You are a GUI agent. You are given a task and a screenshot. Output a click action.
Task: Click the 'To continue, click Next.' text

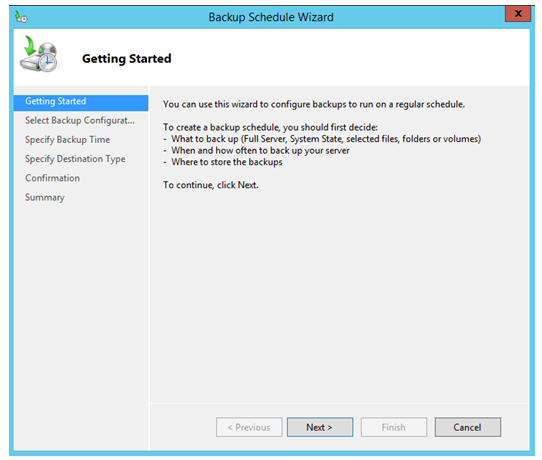pyautogui.click(x=211, y=185)
